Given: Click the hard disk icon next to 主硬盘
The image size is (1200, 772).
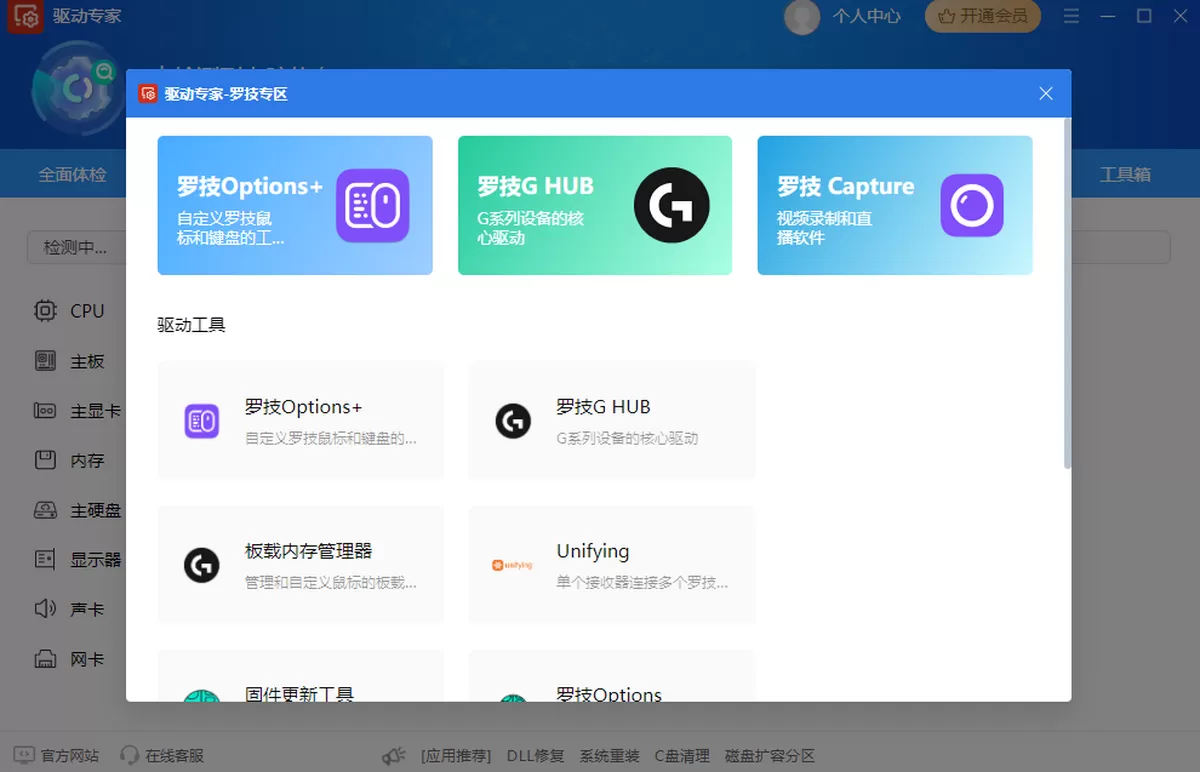Looking at the screenshot, I should point(45,510).
